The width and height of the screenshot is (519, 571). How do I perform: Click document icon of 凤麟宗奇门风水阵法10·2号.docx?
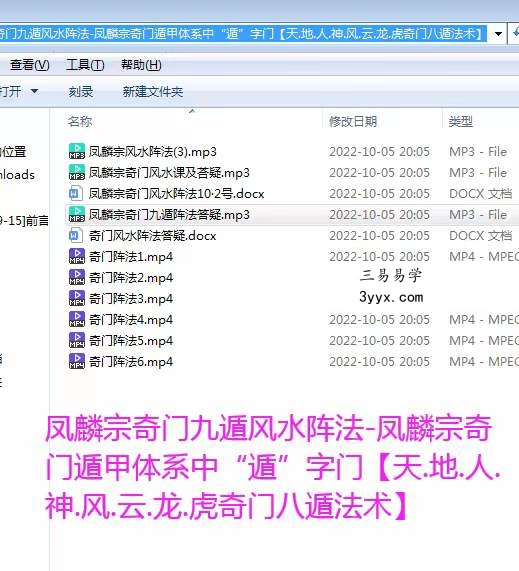pyautogui.click(x=76, y=193)
